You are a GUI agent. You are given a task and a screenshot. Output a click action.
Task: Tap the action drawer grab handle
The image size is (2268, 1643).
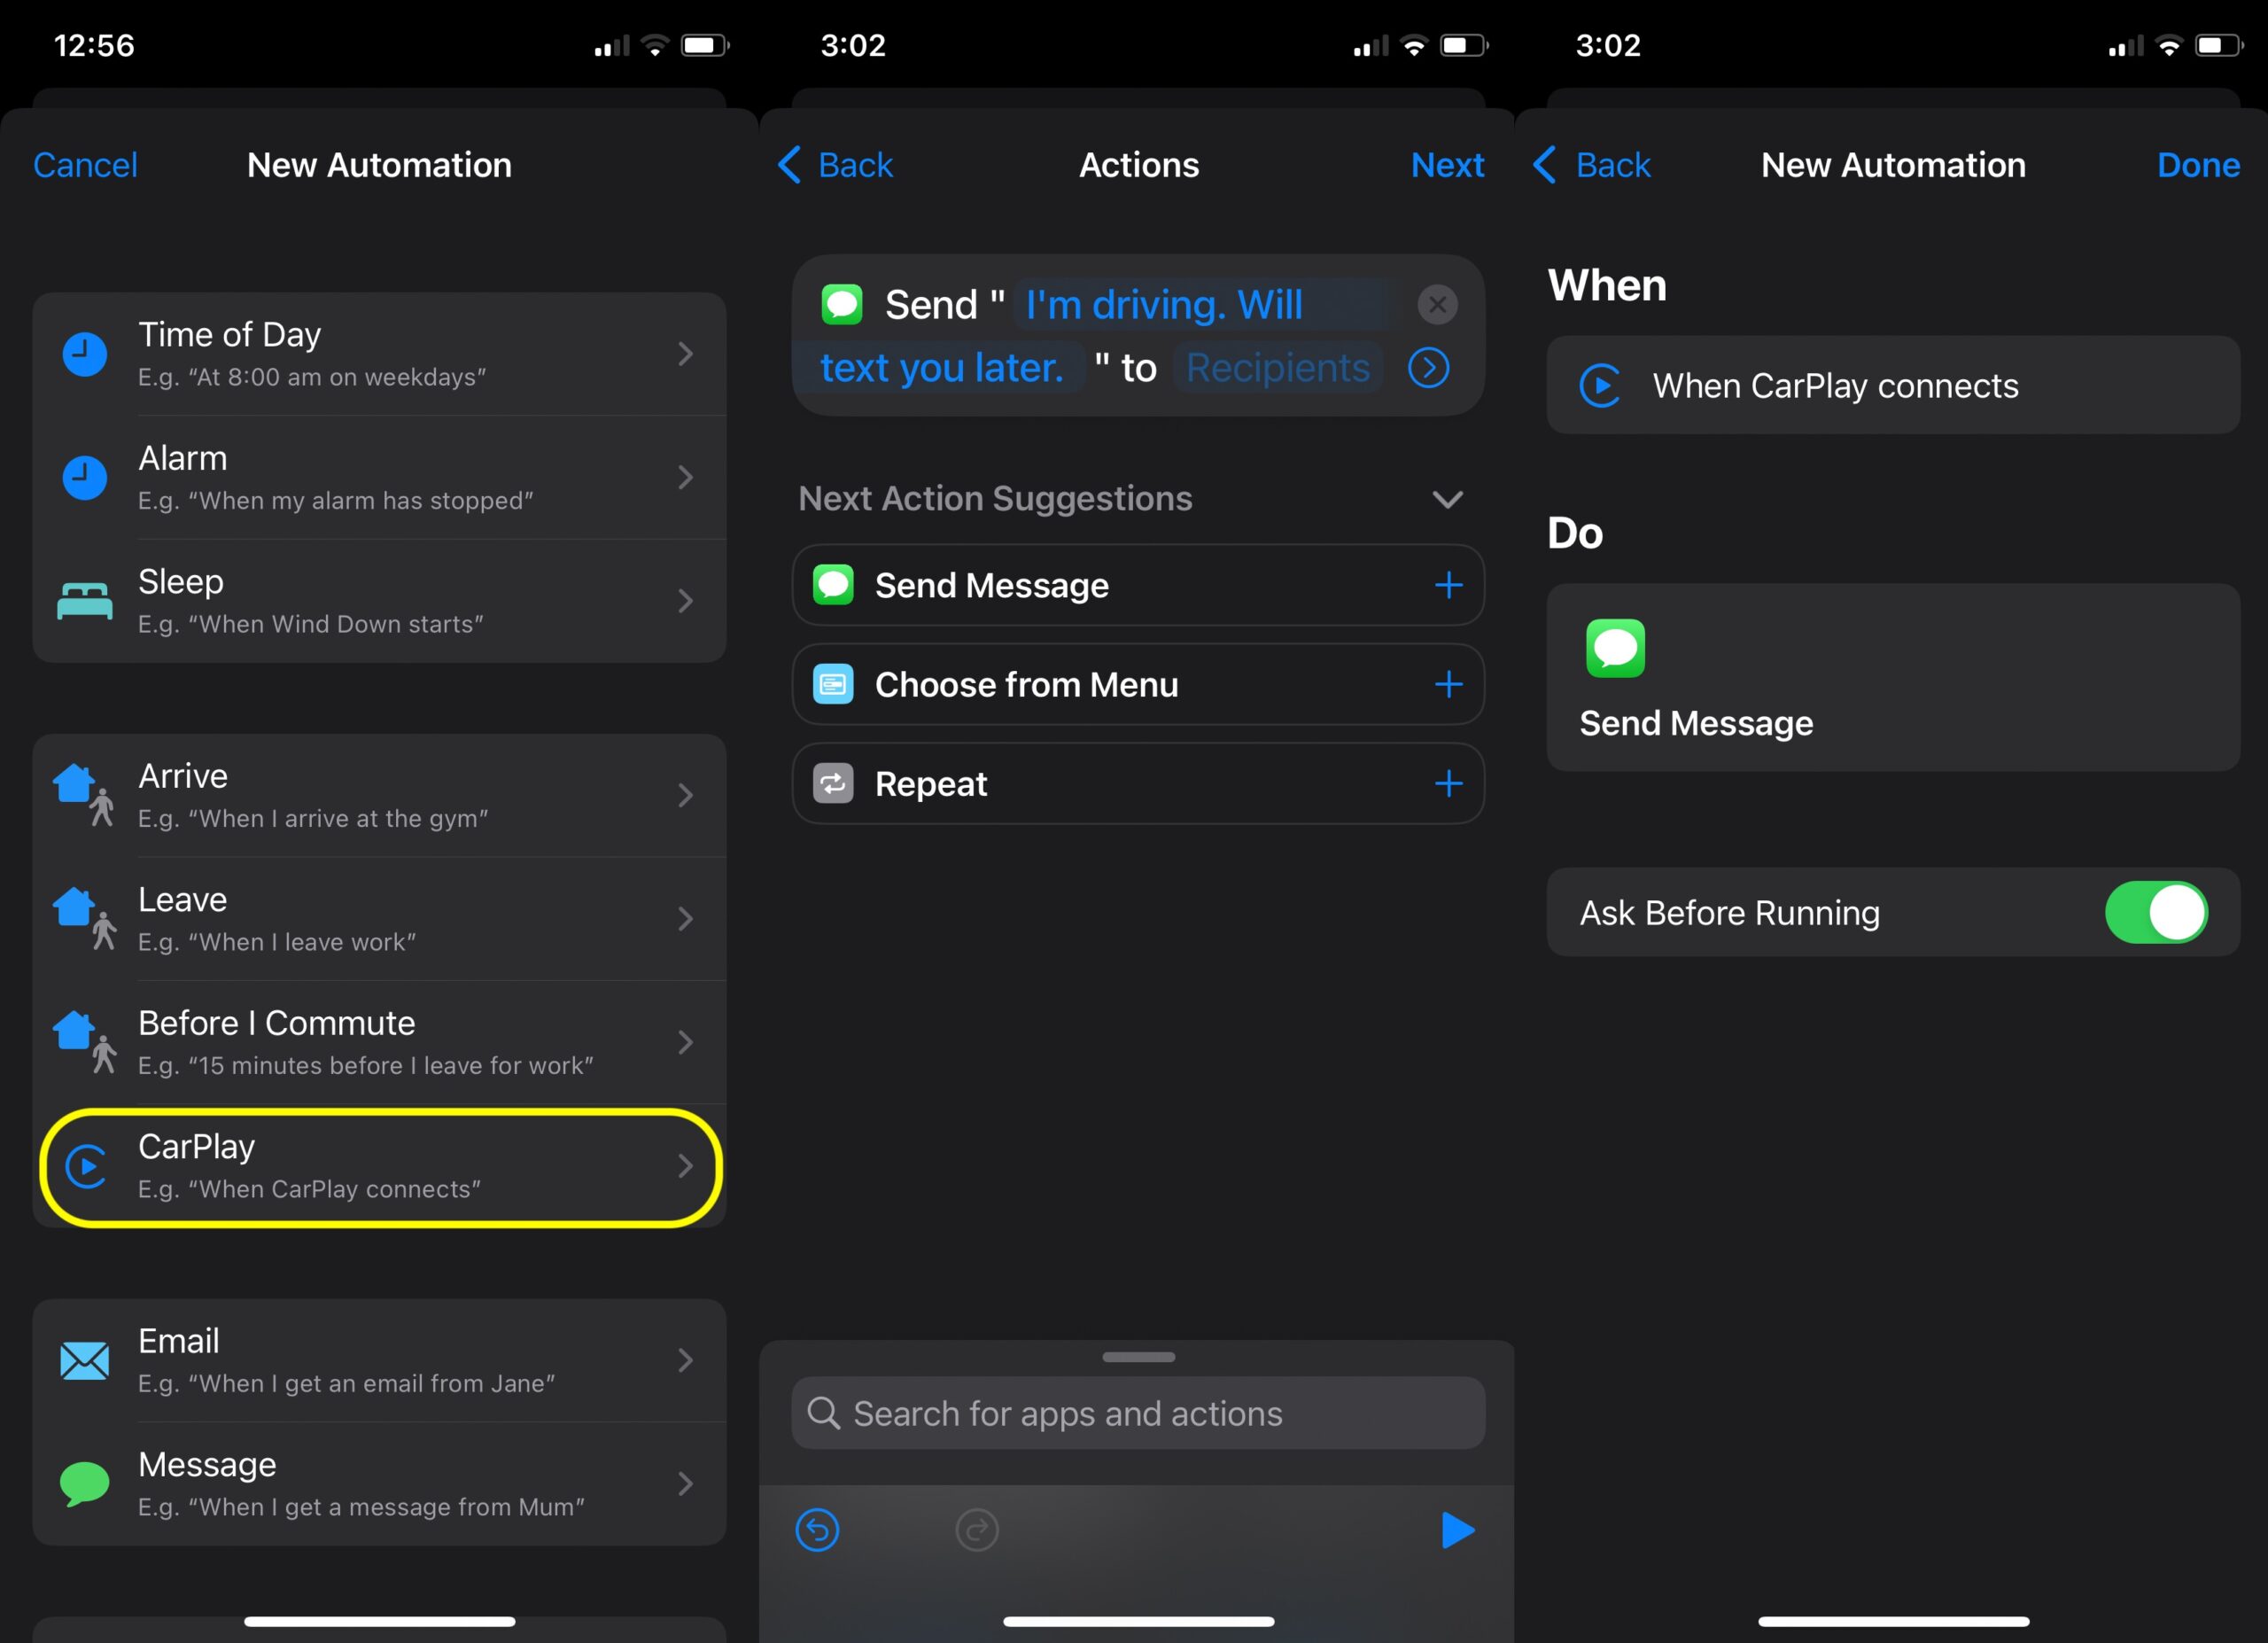click(x=1138, y=1357)
